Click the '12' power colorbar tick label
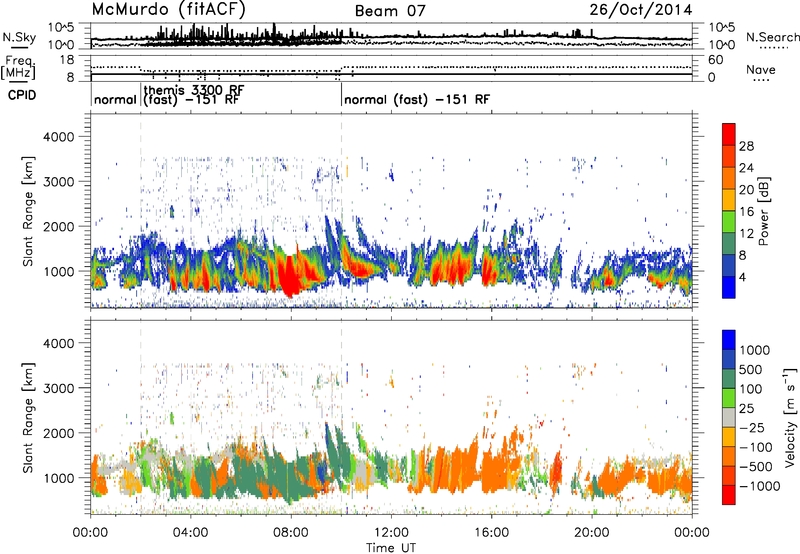The height and width of the screenshot is (554, 800). point(746,234)
